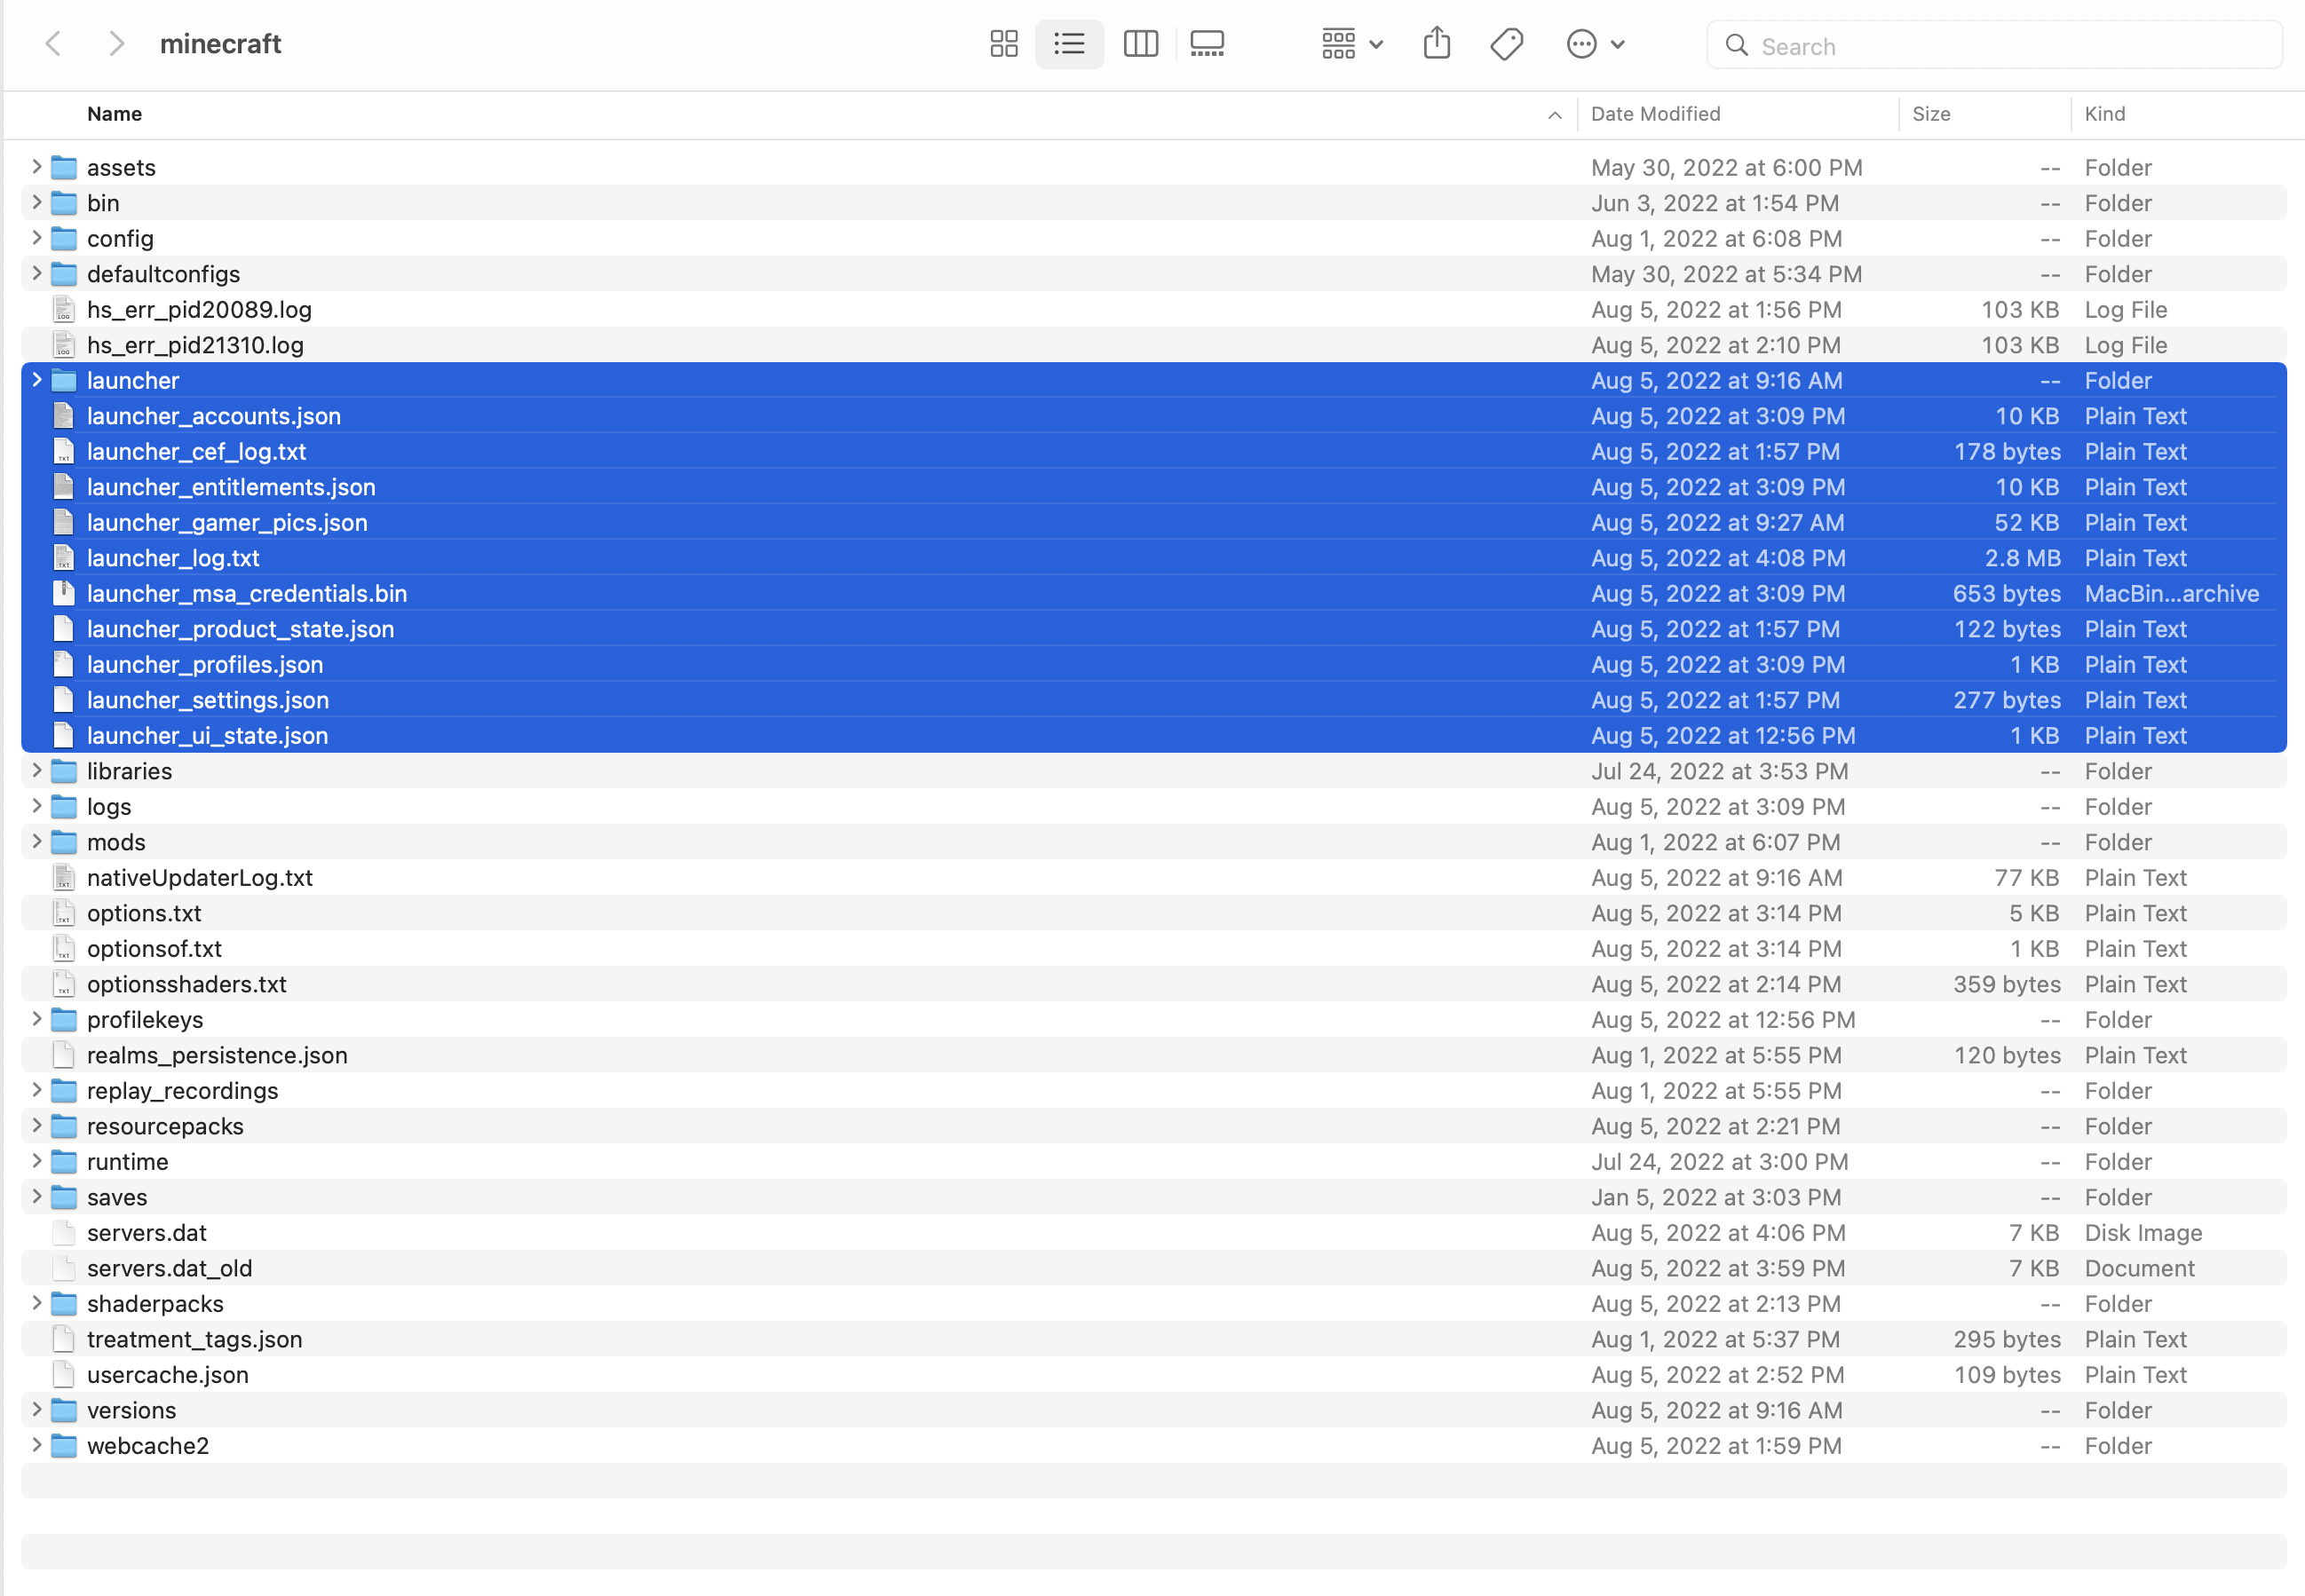Sort by the Name column header
The image size is (2305, 1596).
tap(114, 114)
